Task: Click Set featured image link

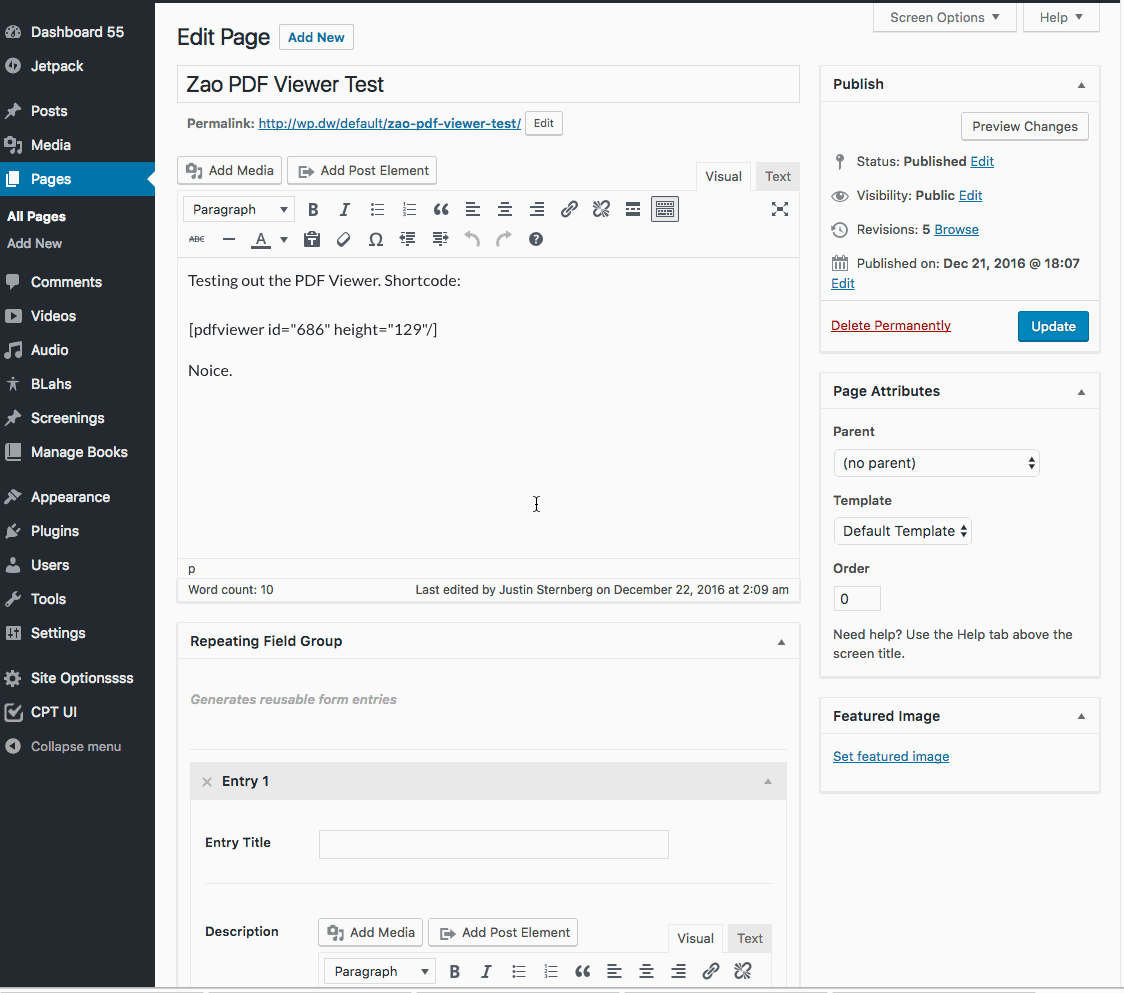Action: 891,756
